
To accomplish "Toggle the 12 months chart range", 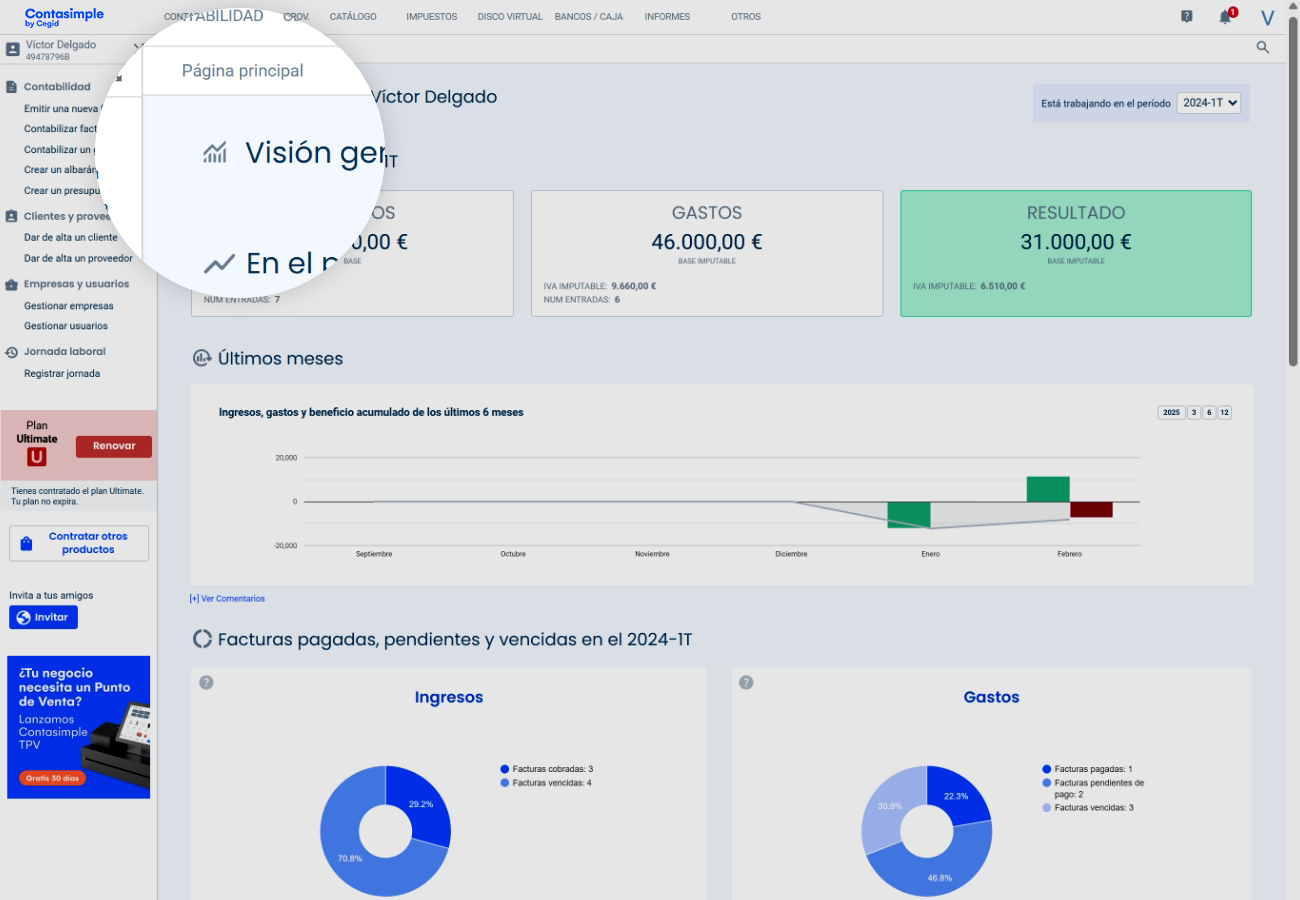I will (x=1224, y=412).
